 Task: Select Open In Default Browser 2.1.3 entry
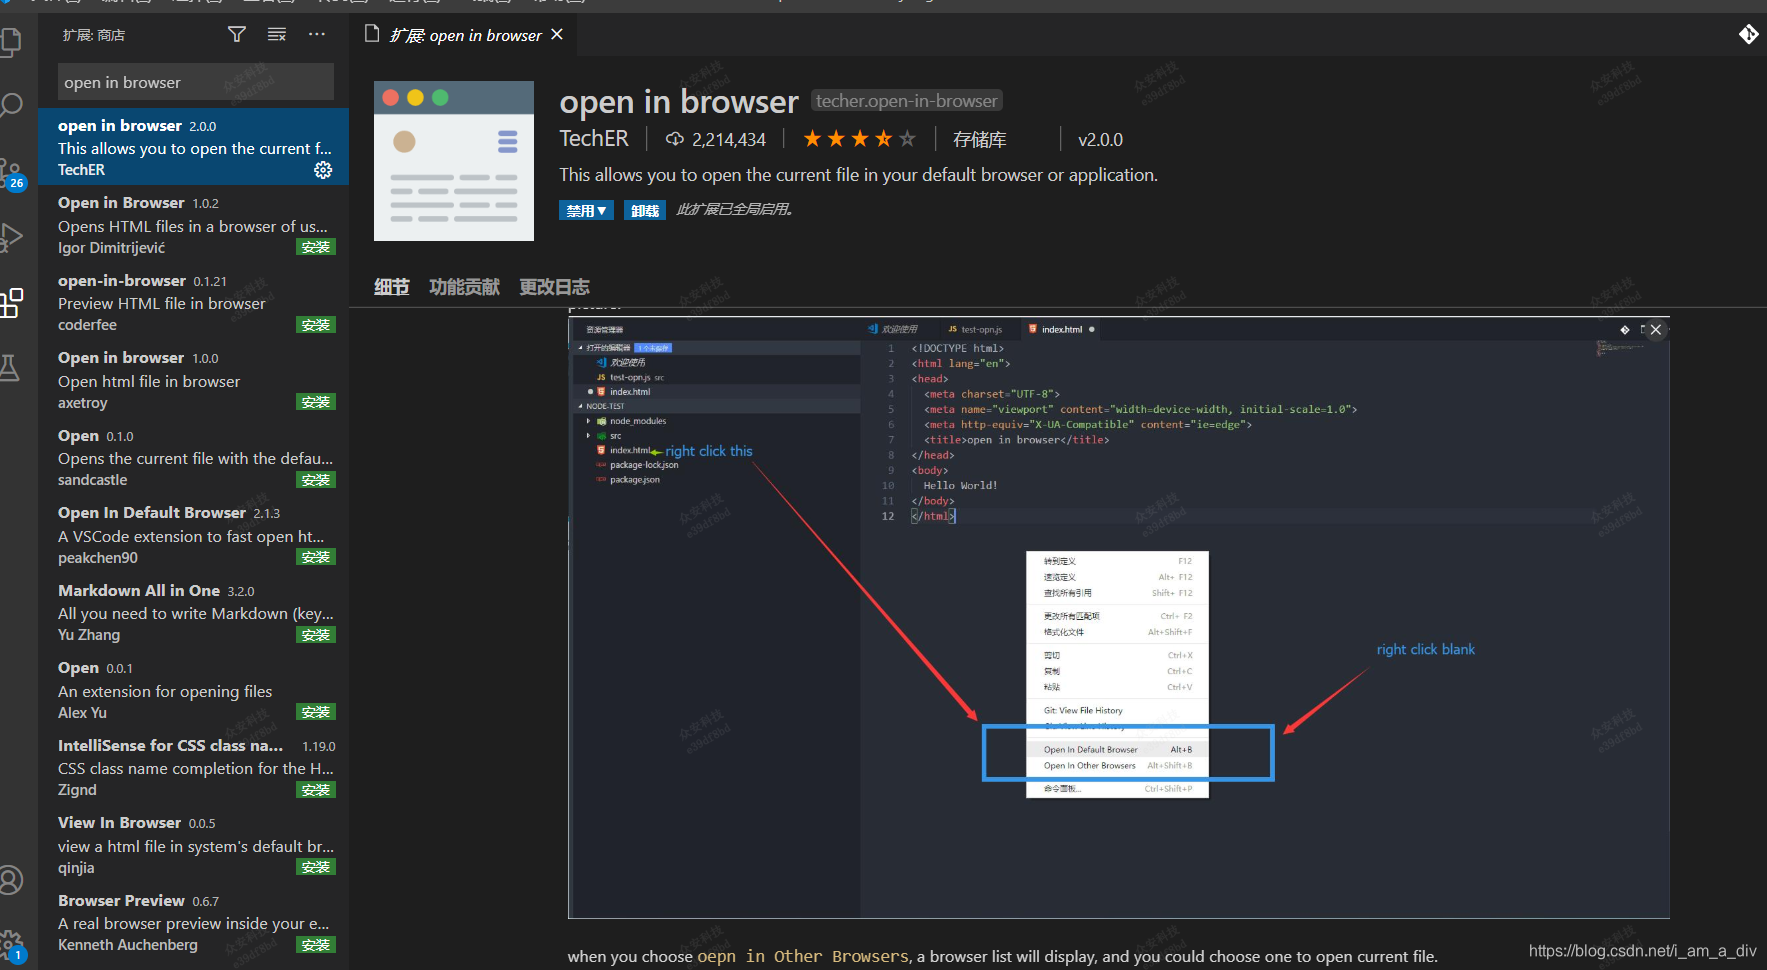(194, 534)
